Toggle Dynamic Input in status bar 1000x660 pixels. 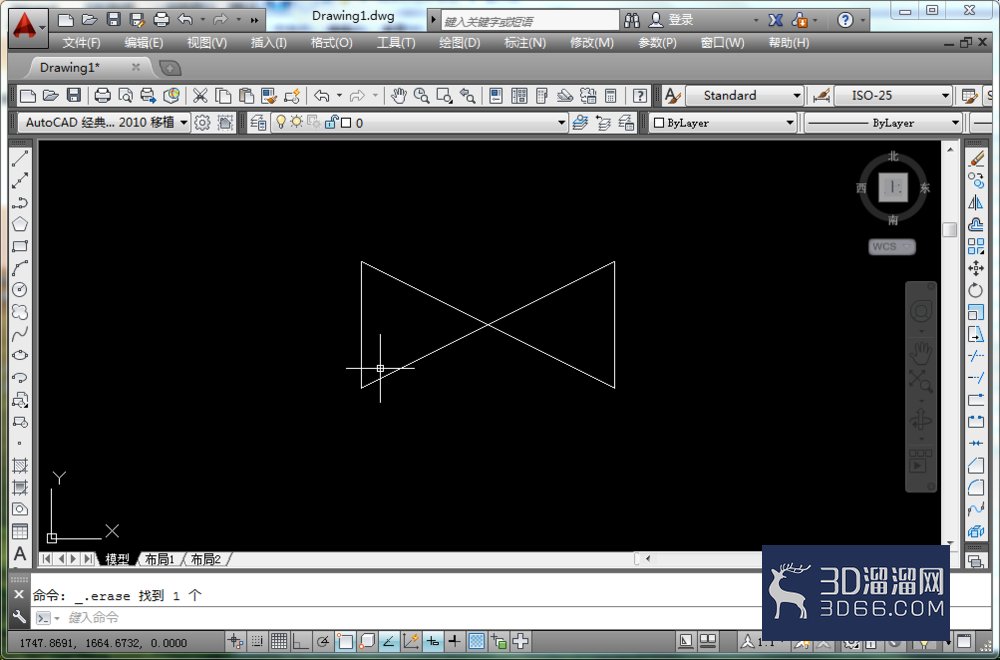tap(432, 641)
